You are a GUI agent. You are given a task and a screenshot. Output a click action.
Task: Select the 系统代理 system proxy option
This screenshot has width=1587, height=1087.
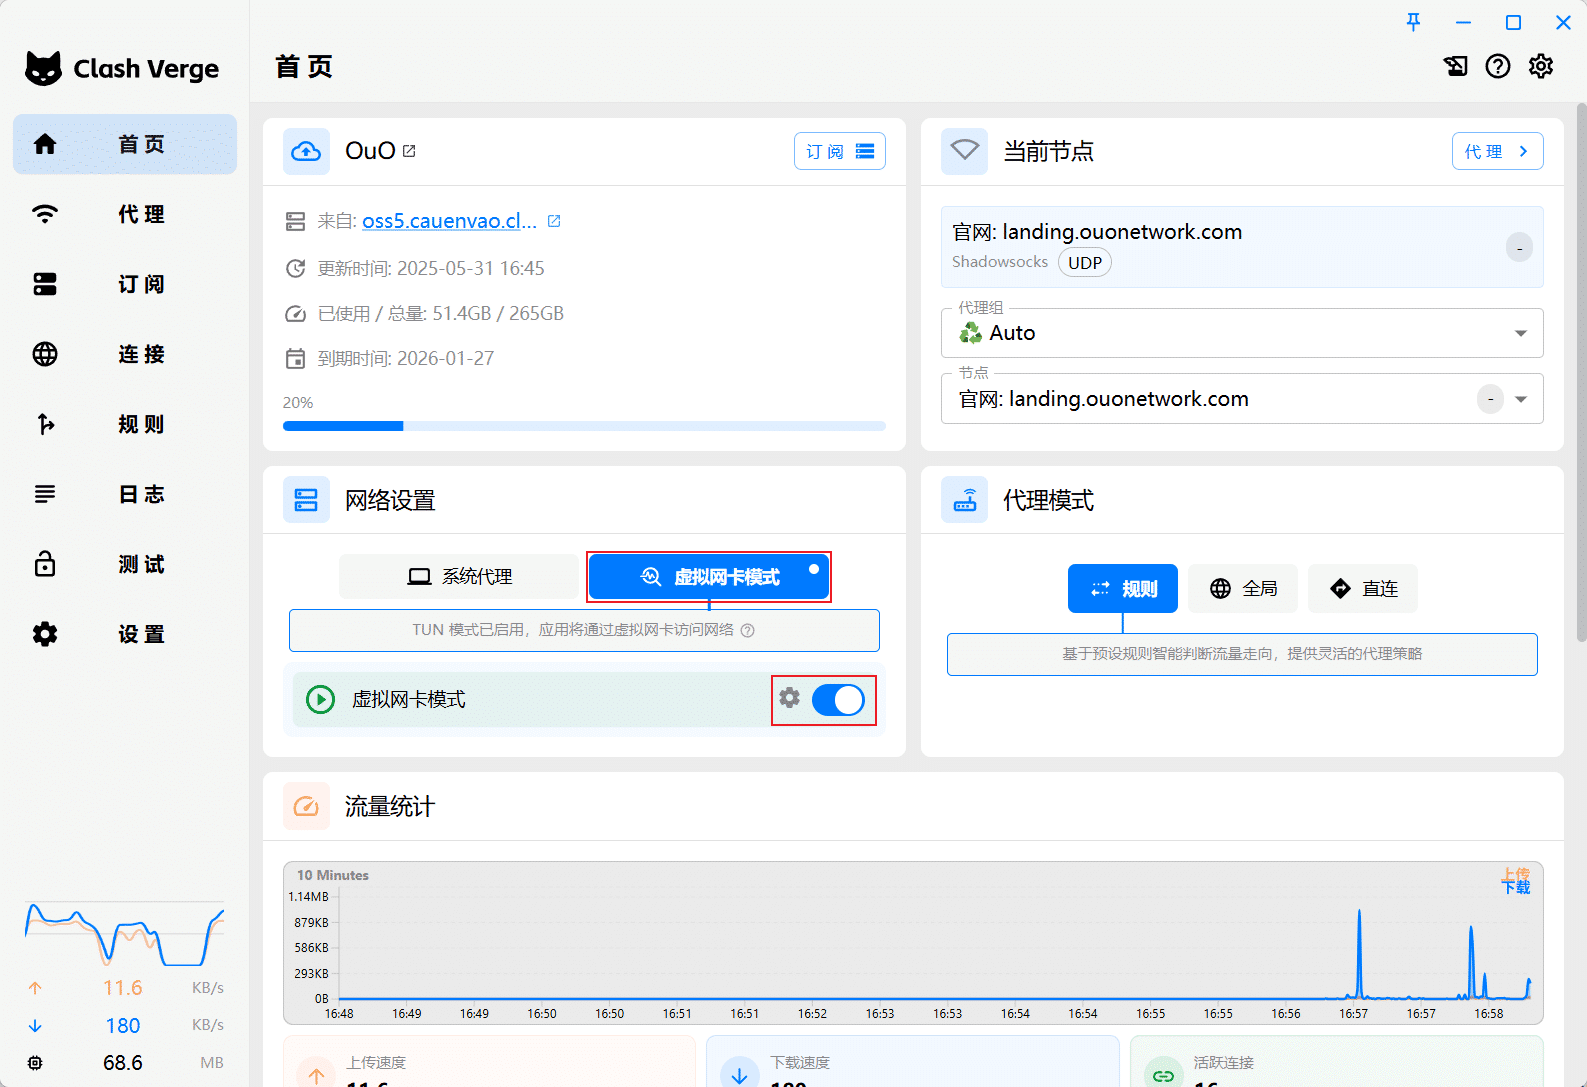(x=461, y=577)
